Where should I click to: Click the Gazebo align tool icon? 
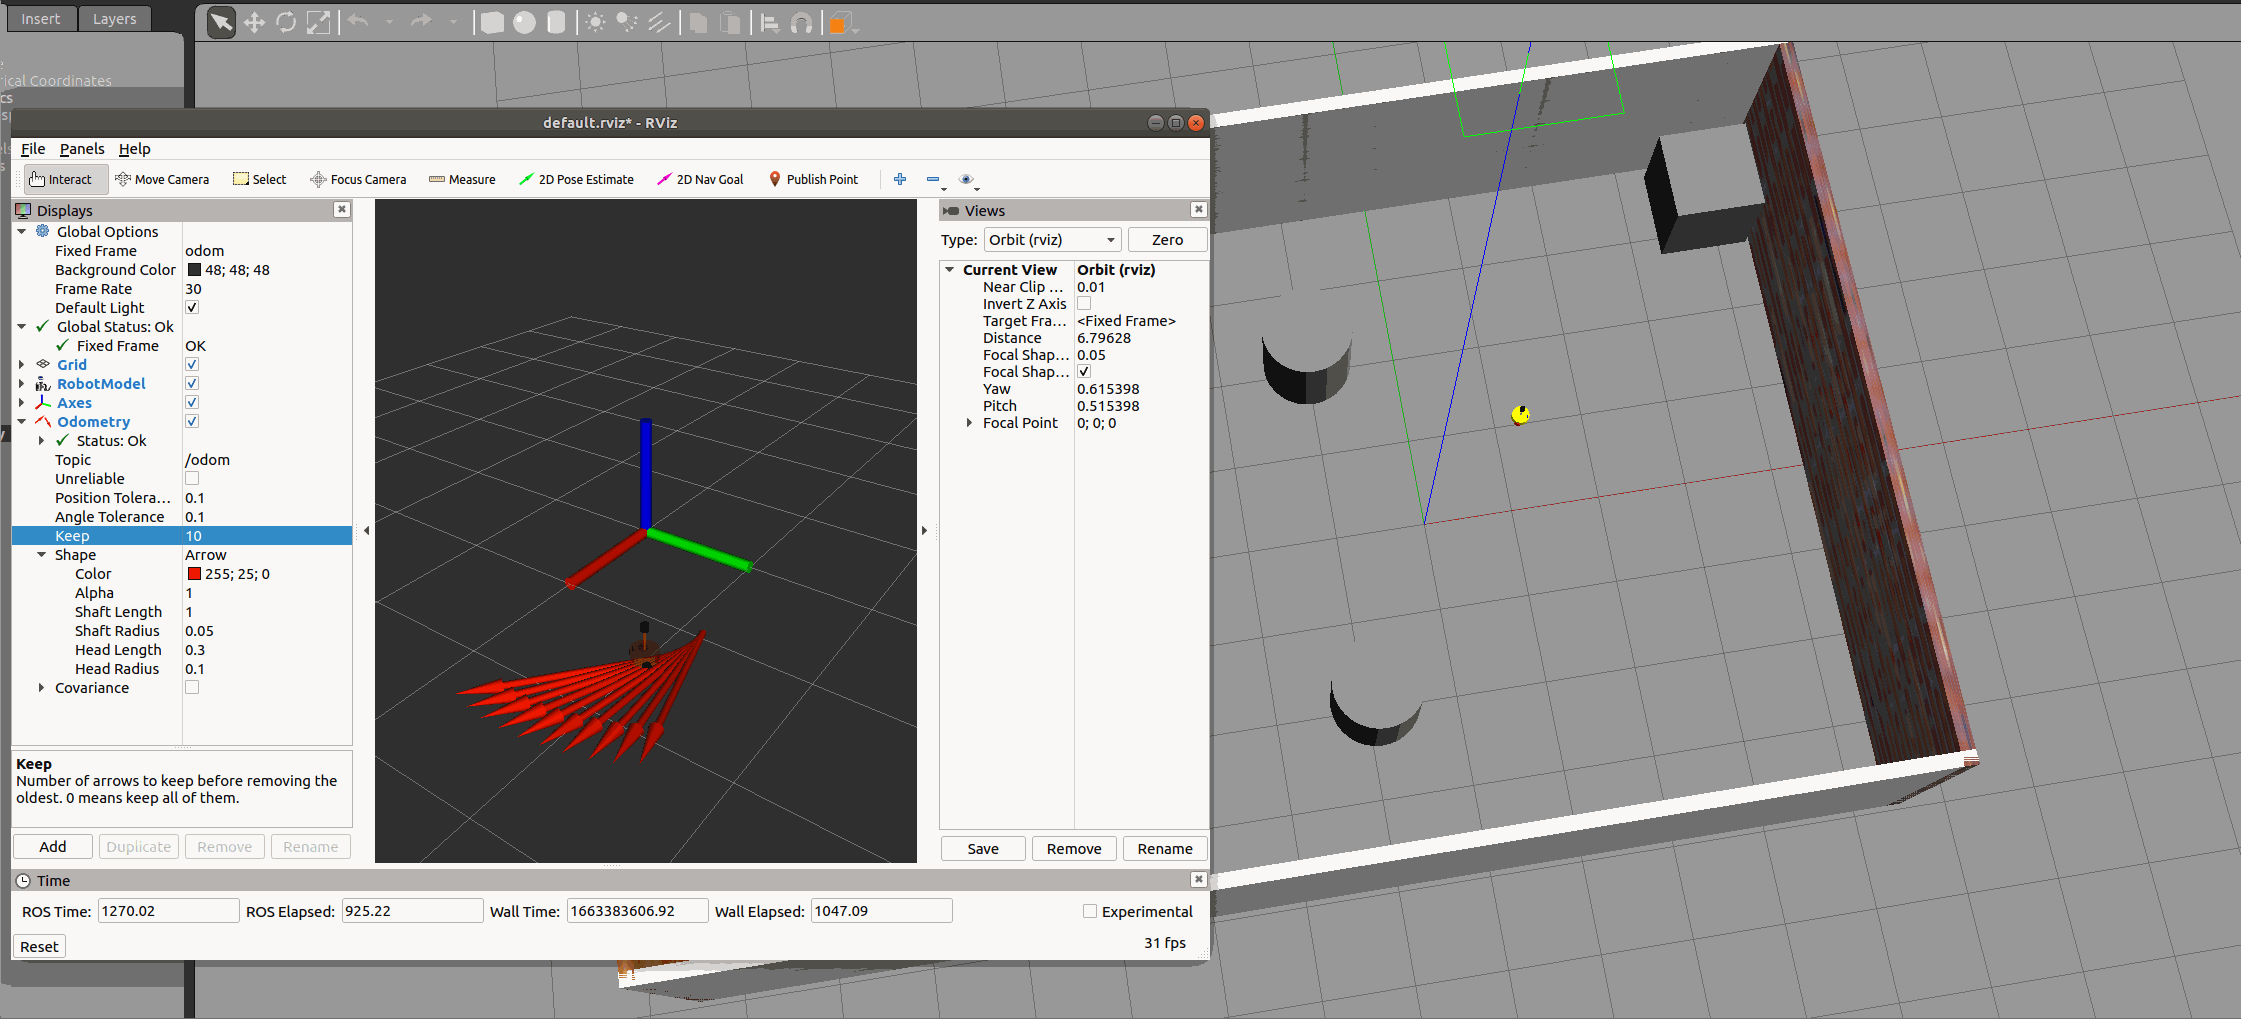click(x=770, y=22)
